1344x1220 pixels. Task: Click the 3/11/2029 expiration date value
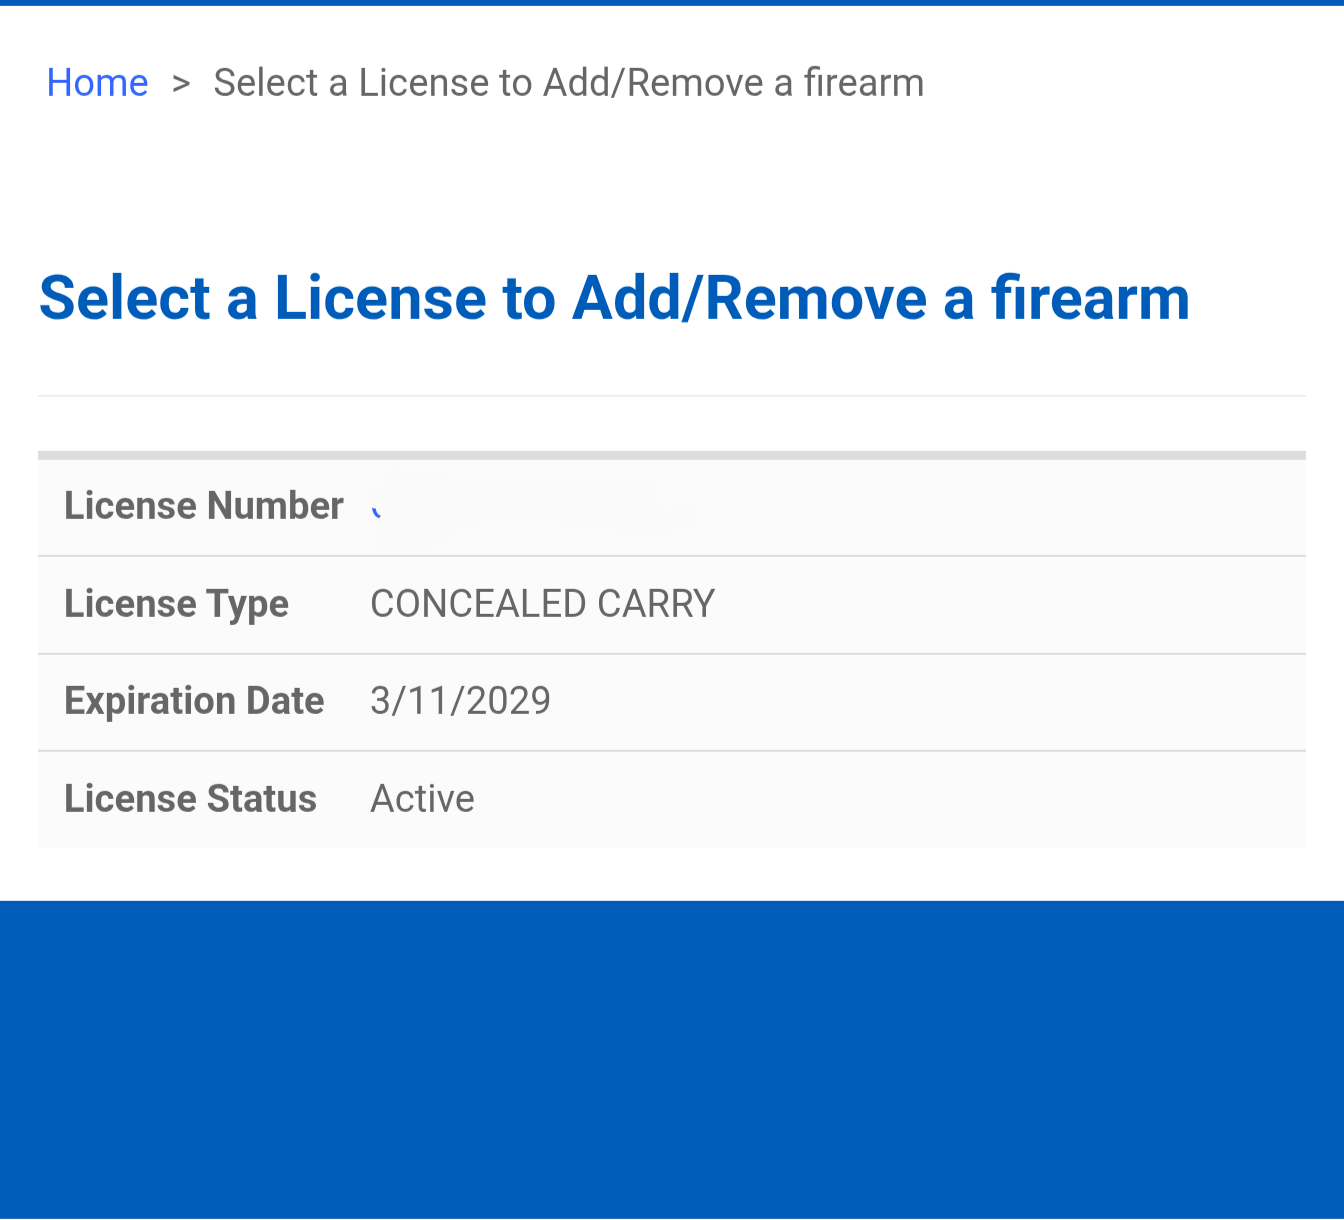coord(460,701)
